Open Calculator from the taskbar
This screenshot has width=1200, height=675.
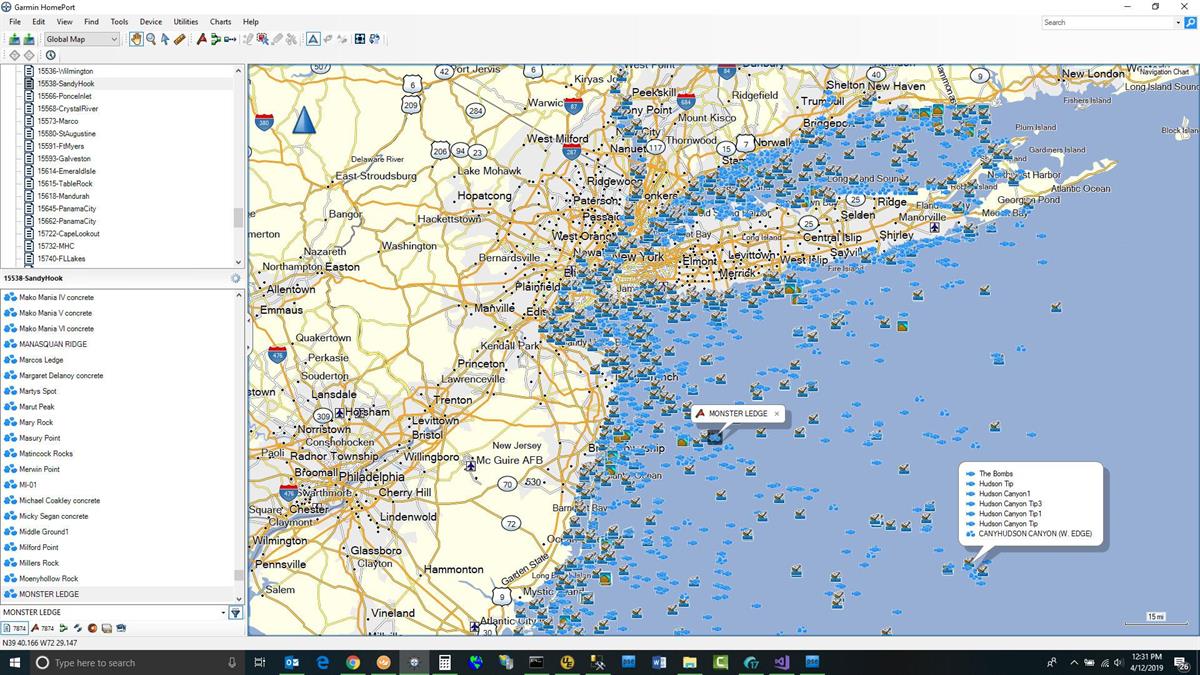(445, 662)
